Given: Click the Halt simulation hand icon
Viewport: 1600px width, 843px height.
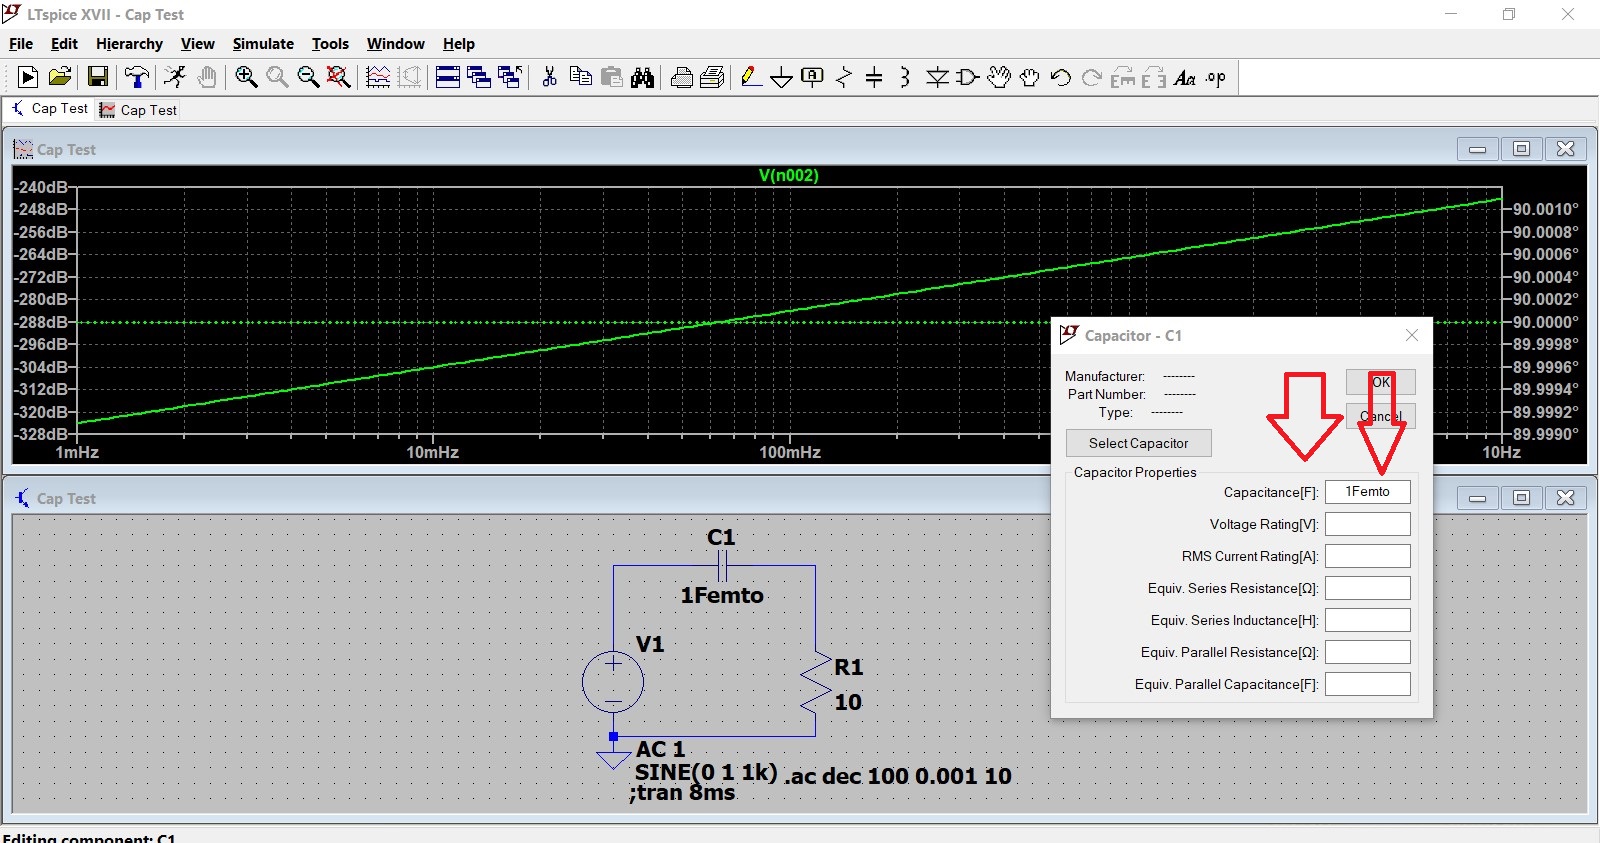Looking at the screenshot, I should coord(206,77).
